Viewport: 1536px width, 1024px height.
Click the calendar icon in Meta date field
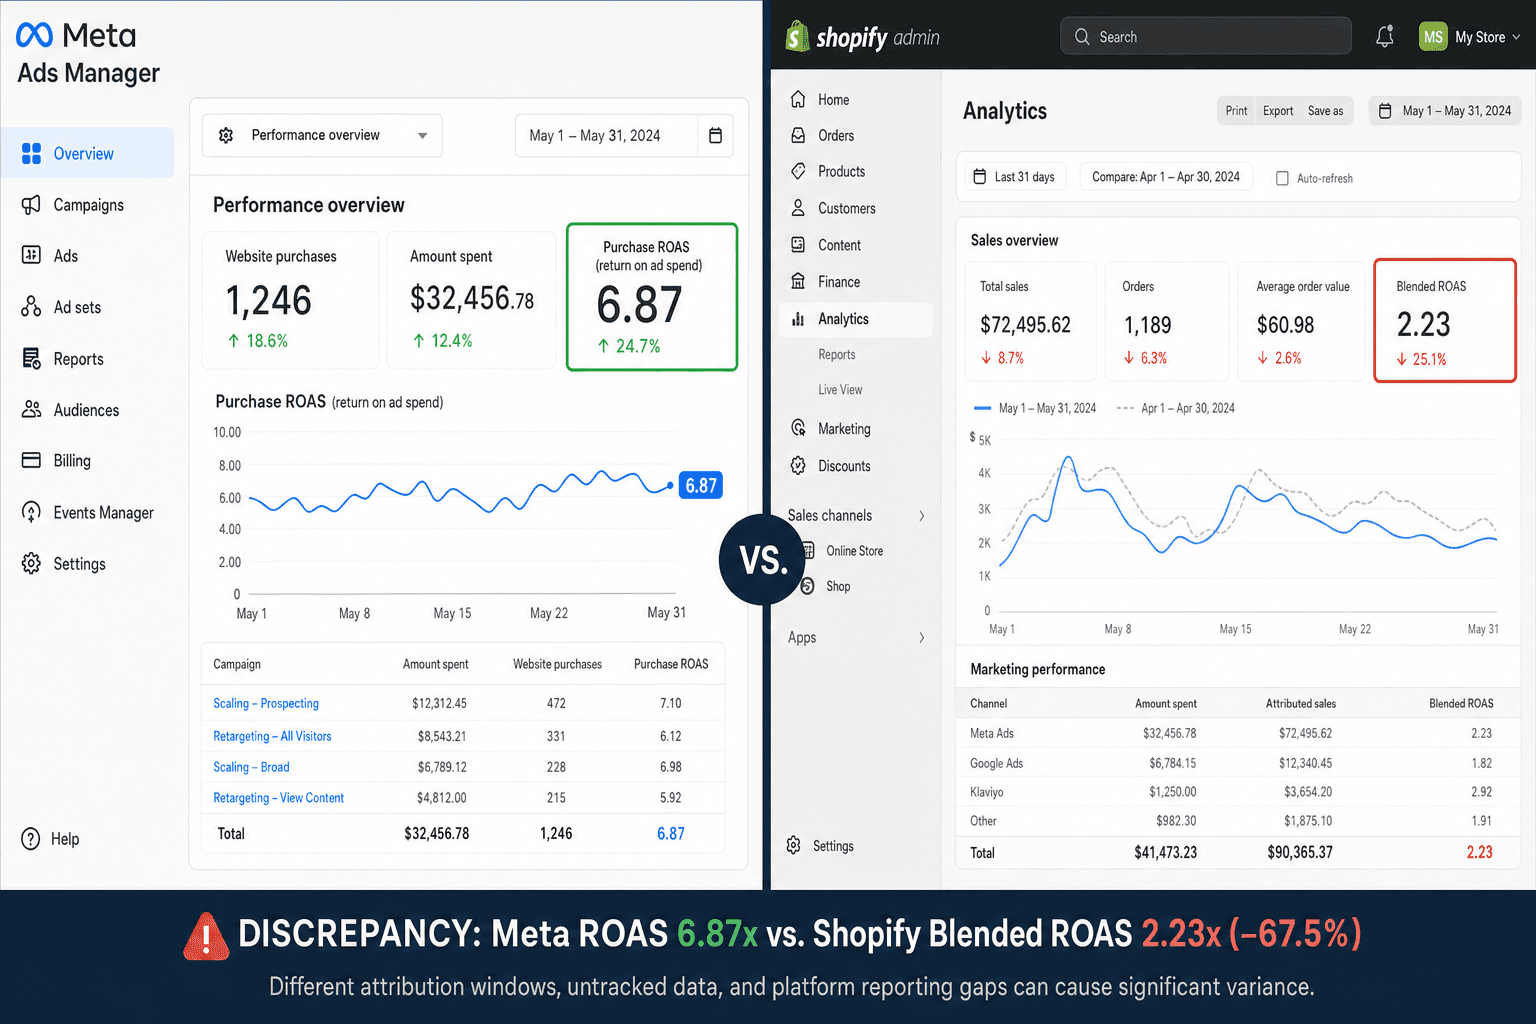715,135
